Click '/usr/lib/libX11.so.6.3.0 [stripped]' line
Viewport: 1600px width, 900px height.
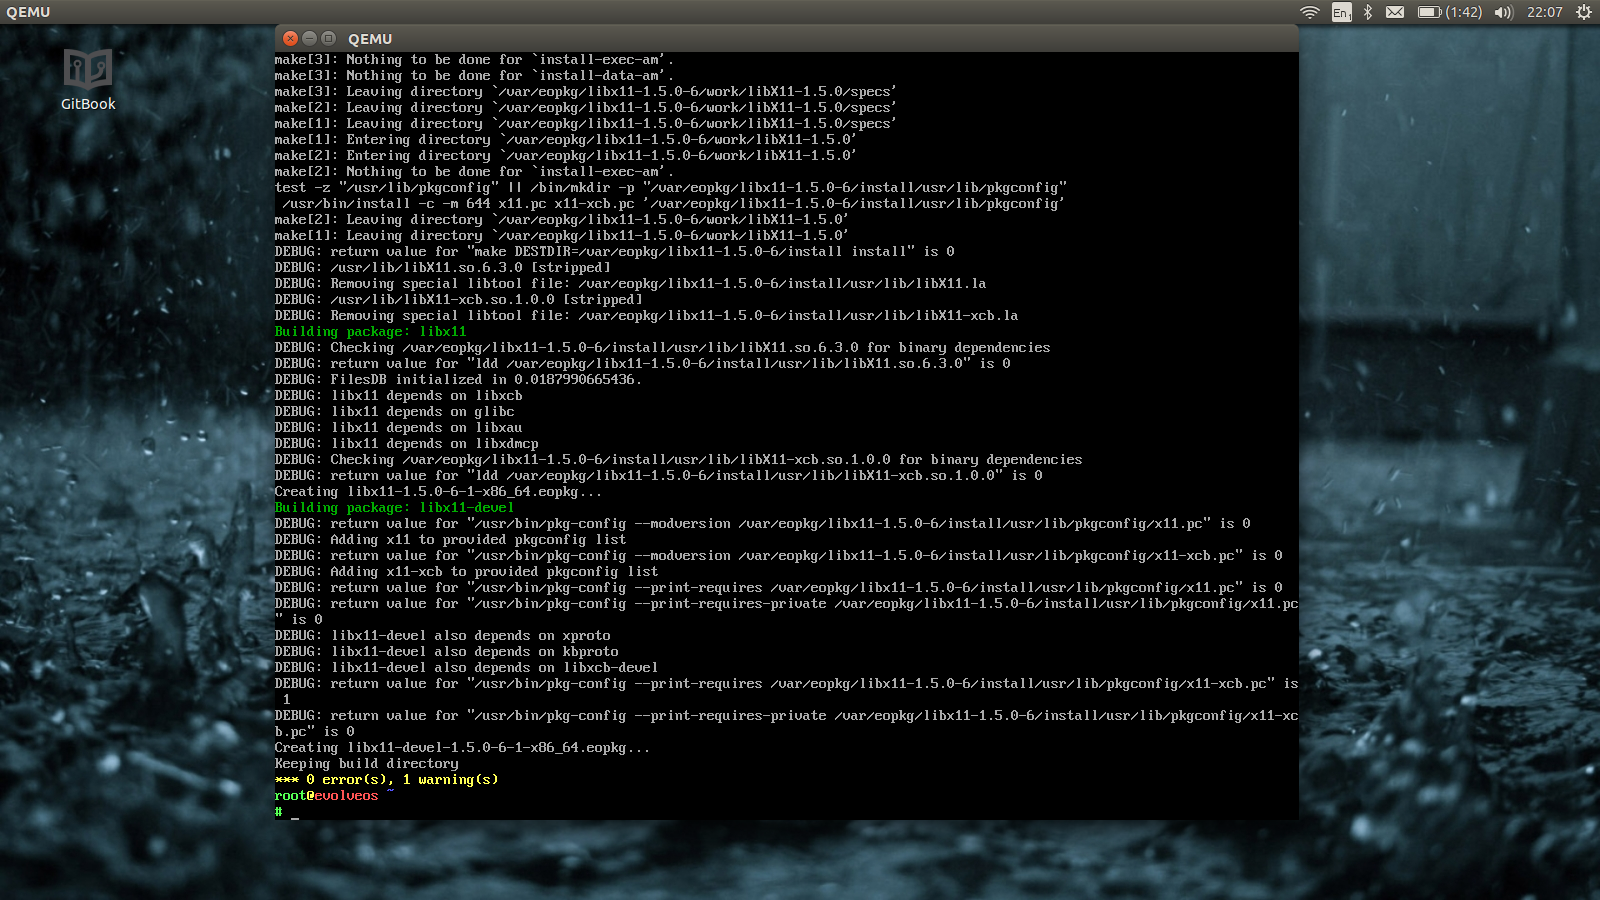point(443,267)
